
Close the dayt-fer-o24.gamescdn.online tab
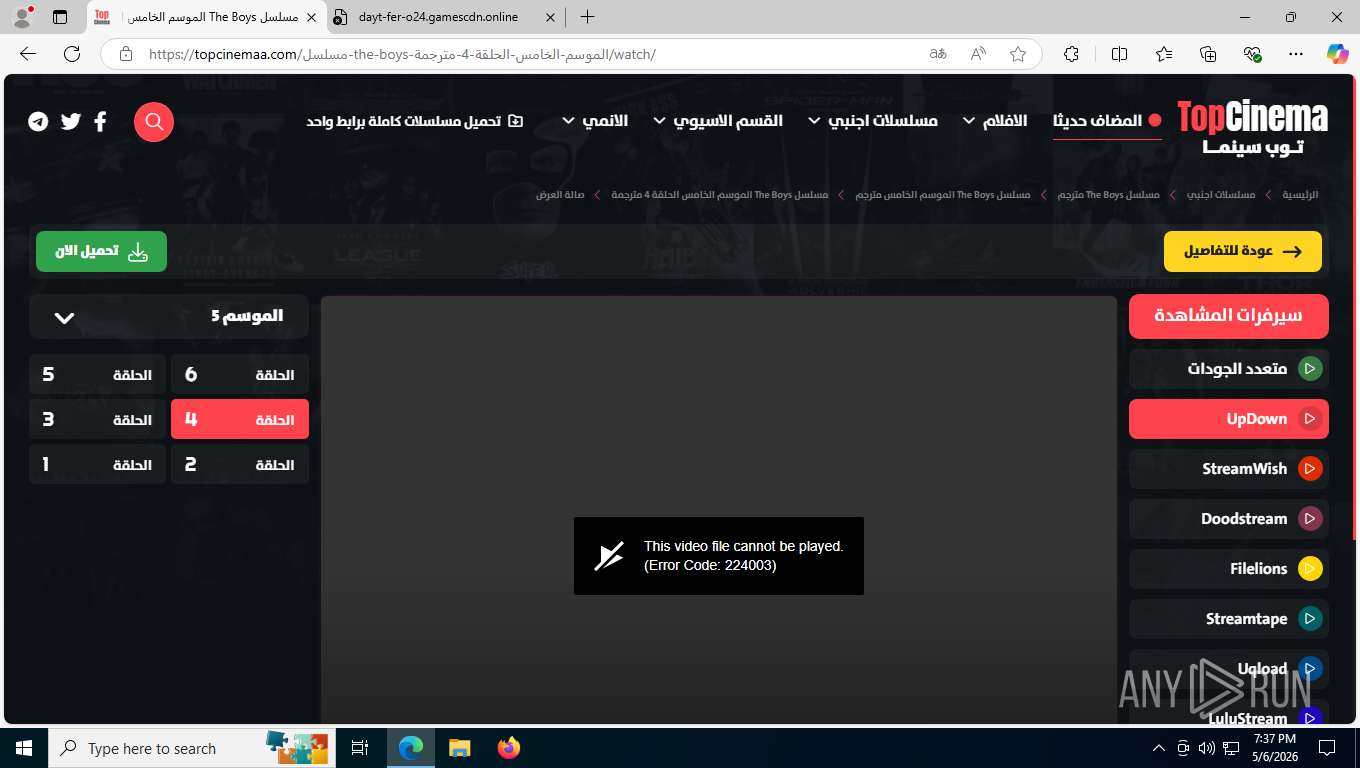(549, 17)
